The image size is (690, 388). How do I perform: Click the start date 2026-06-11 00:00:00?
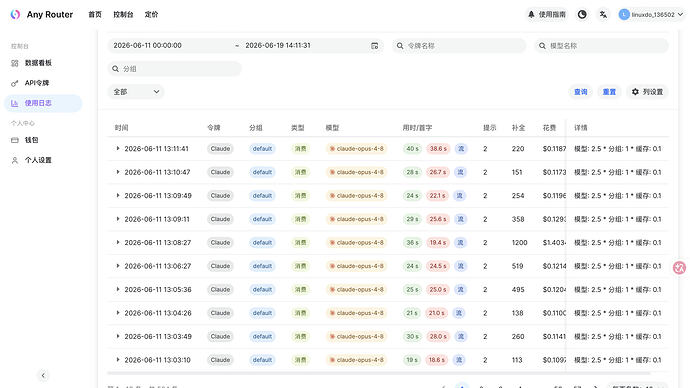(x=147, y=46)
